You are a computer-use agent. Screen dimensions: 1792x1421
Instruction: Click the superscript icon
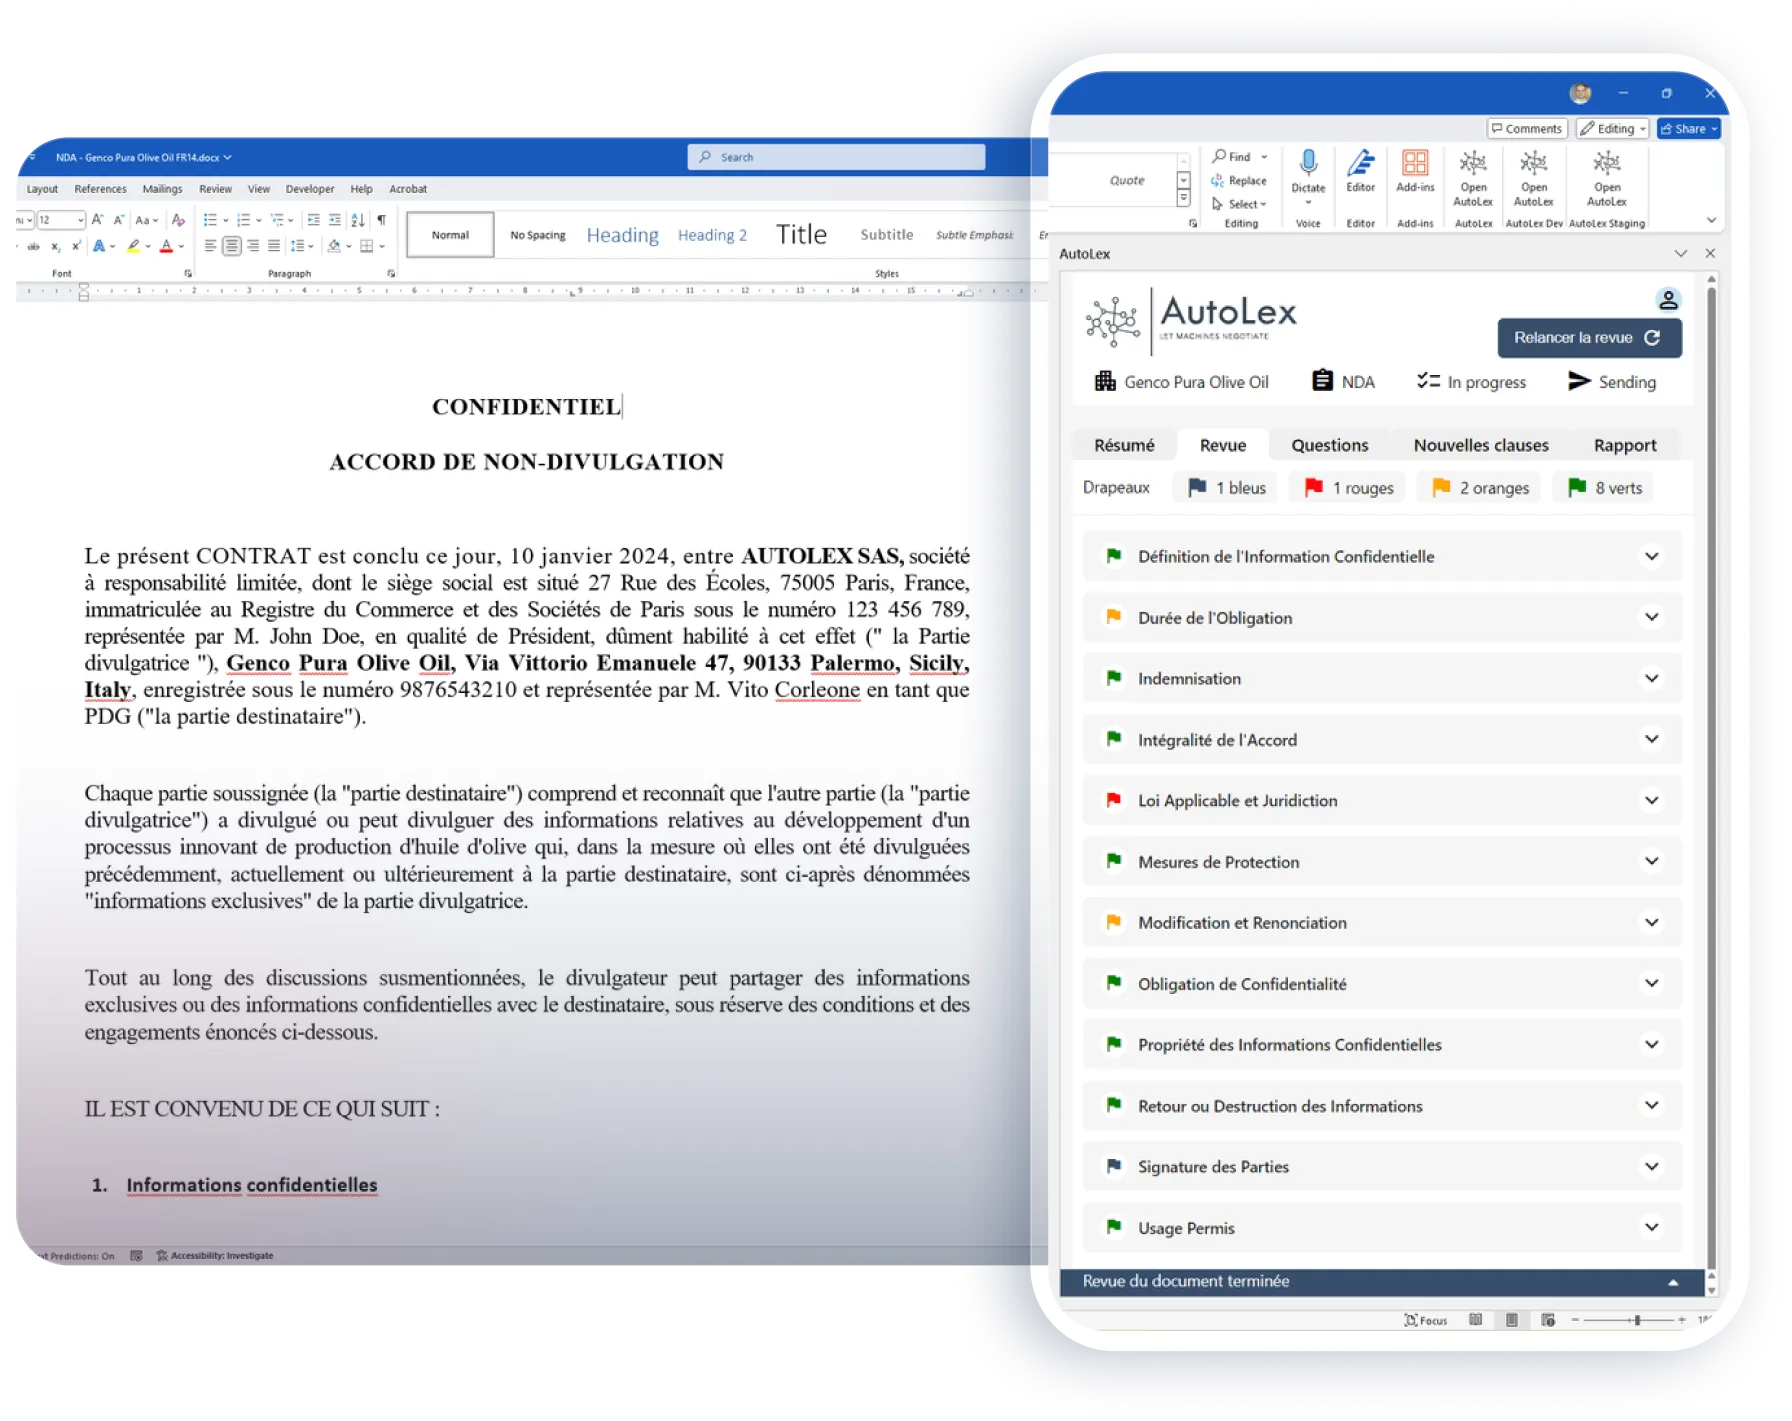point(76,246)
